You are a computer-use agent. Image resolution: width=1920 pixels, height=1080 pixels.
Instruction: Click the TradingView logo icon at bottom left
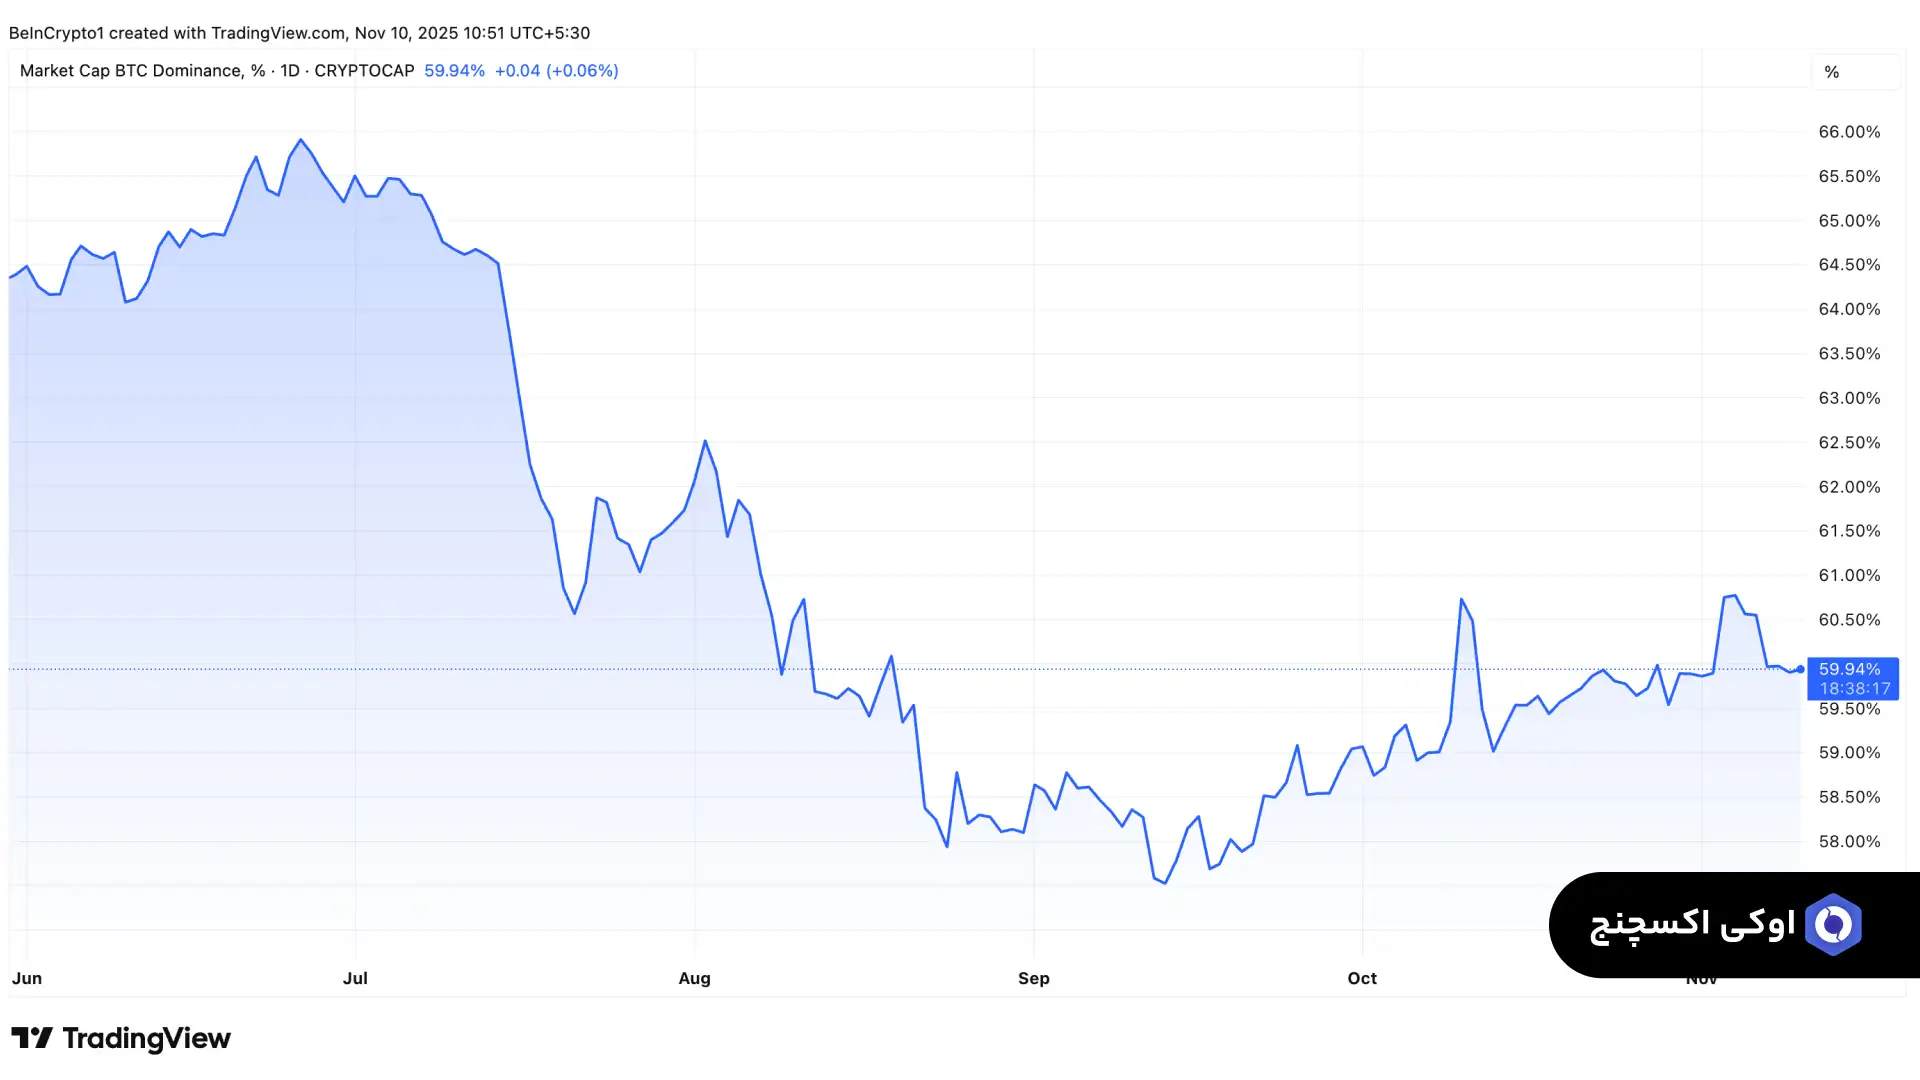(31, 1038)
